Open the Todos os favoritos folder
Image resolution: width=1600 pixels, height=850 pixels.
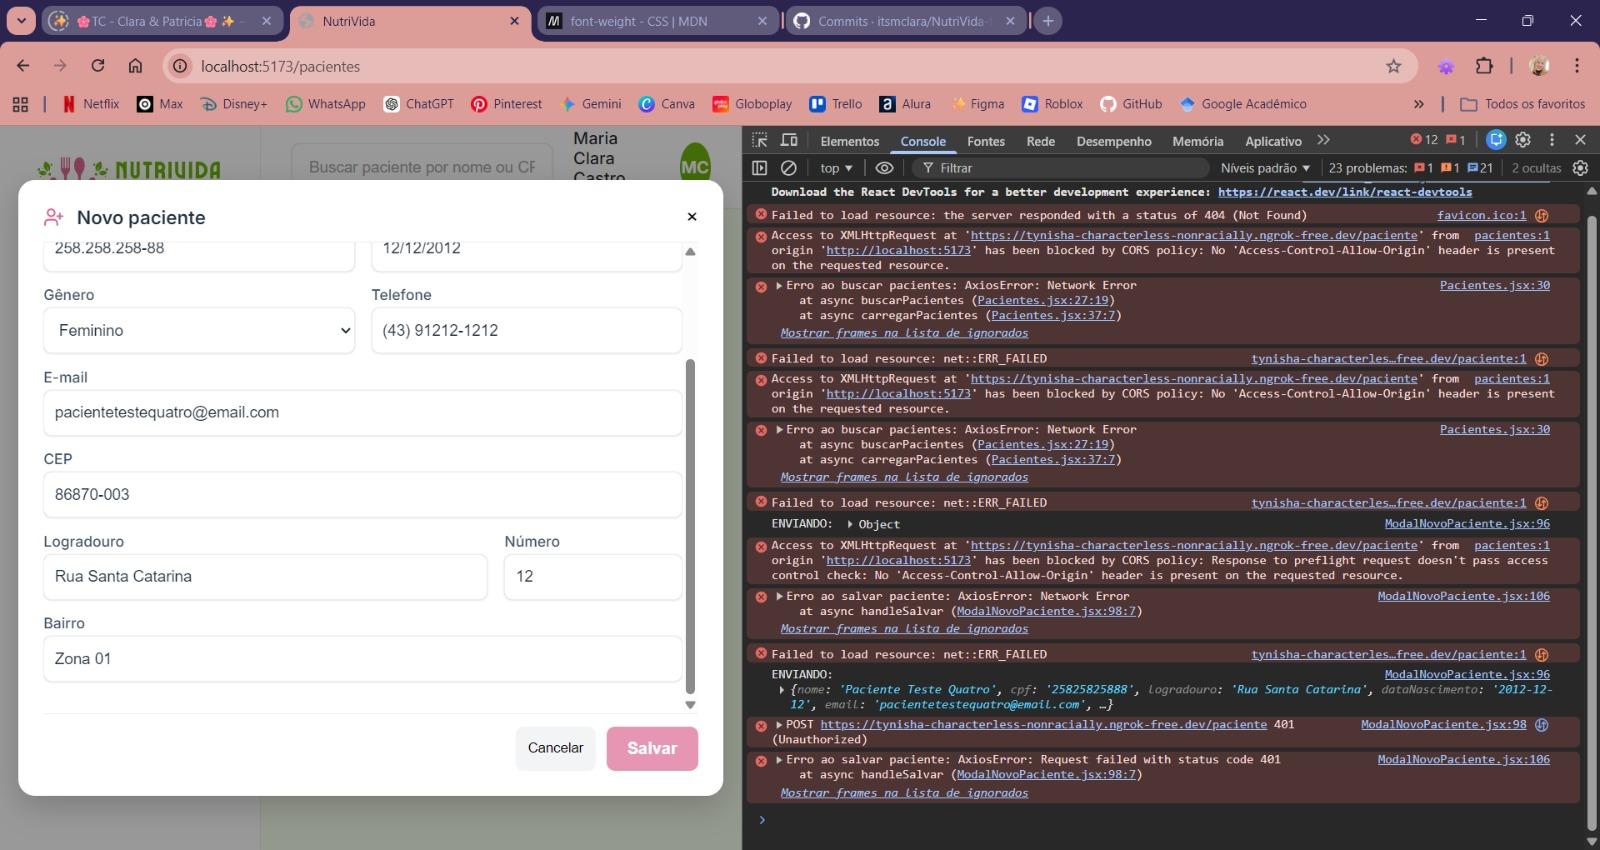point(1523,104)
